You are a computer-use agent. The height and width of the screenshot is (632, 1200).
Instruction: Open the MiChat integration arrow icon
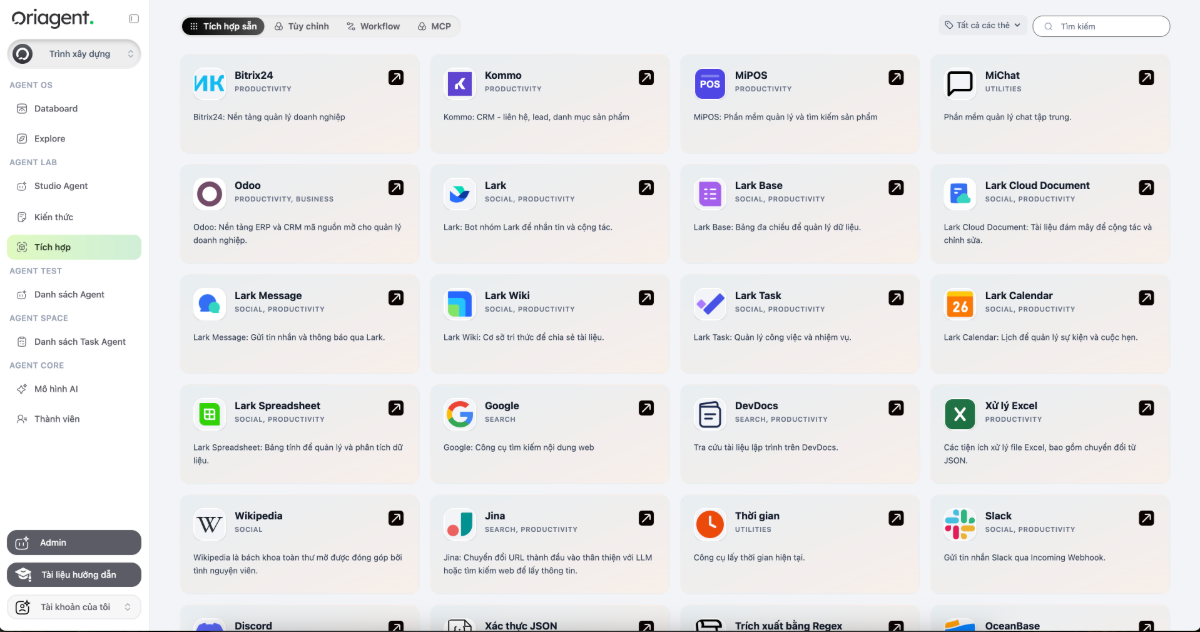[1146, 77]
